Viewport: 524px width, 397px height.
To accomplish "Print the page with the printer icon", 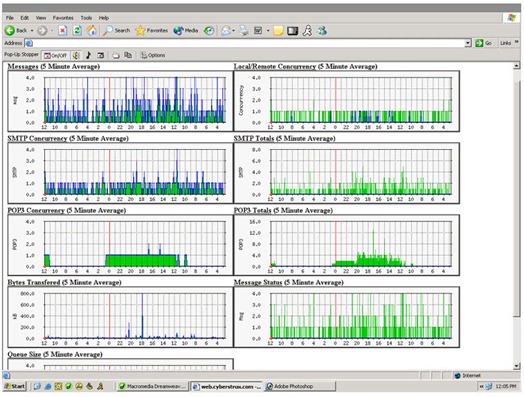I will (244, 31).
